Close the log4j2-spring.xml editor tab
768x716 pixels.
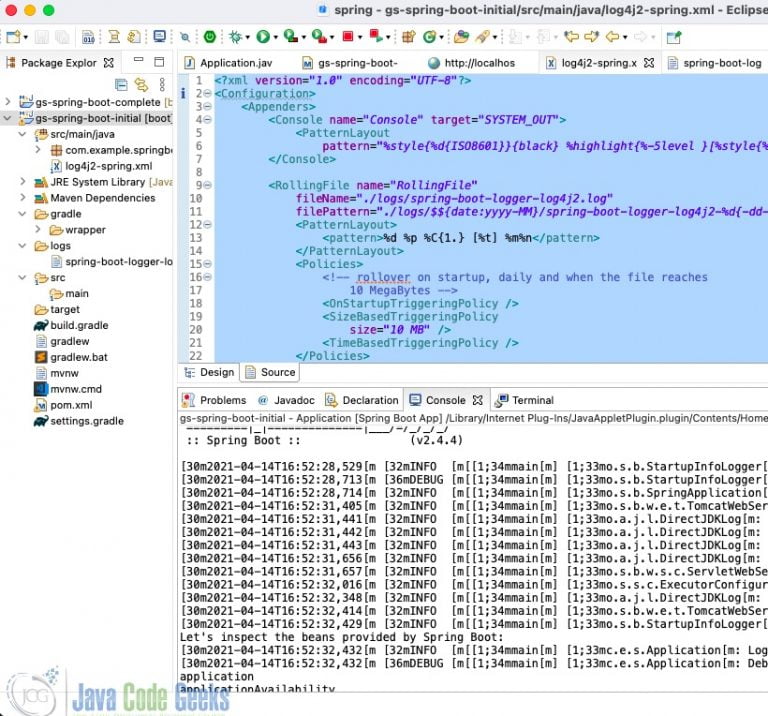649,63
